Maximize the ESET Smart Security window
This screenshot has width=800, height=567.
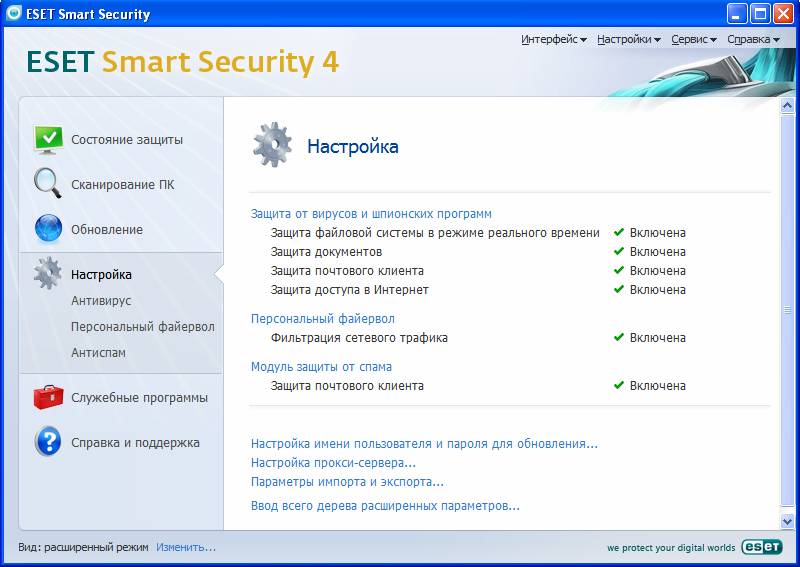click(x=760, y=14)
